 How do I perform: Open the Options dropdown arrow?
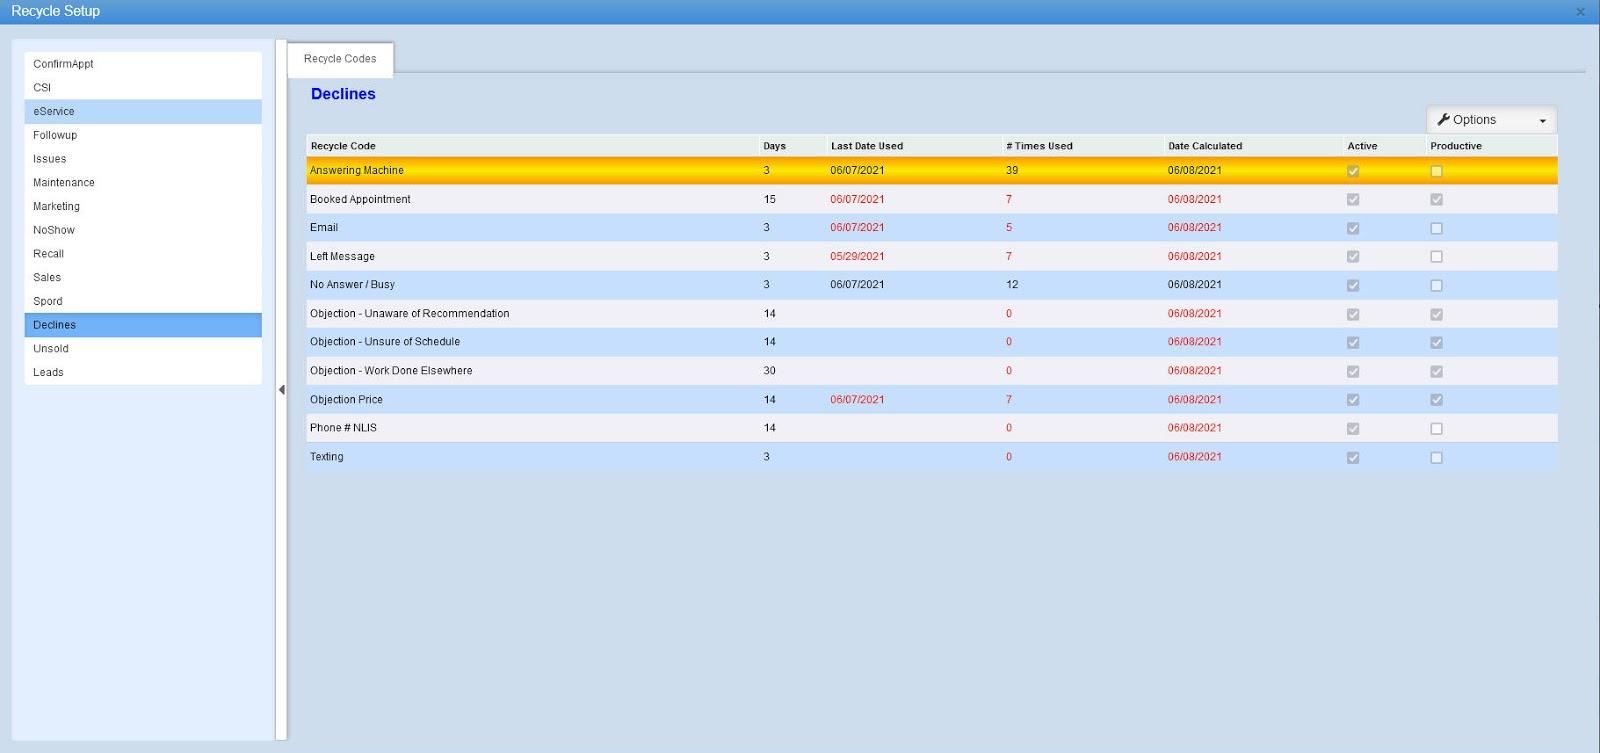[x=1542, y=121]
